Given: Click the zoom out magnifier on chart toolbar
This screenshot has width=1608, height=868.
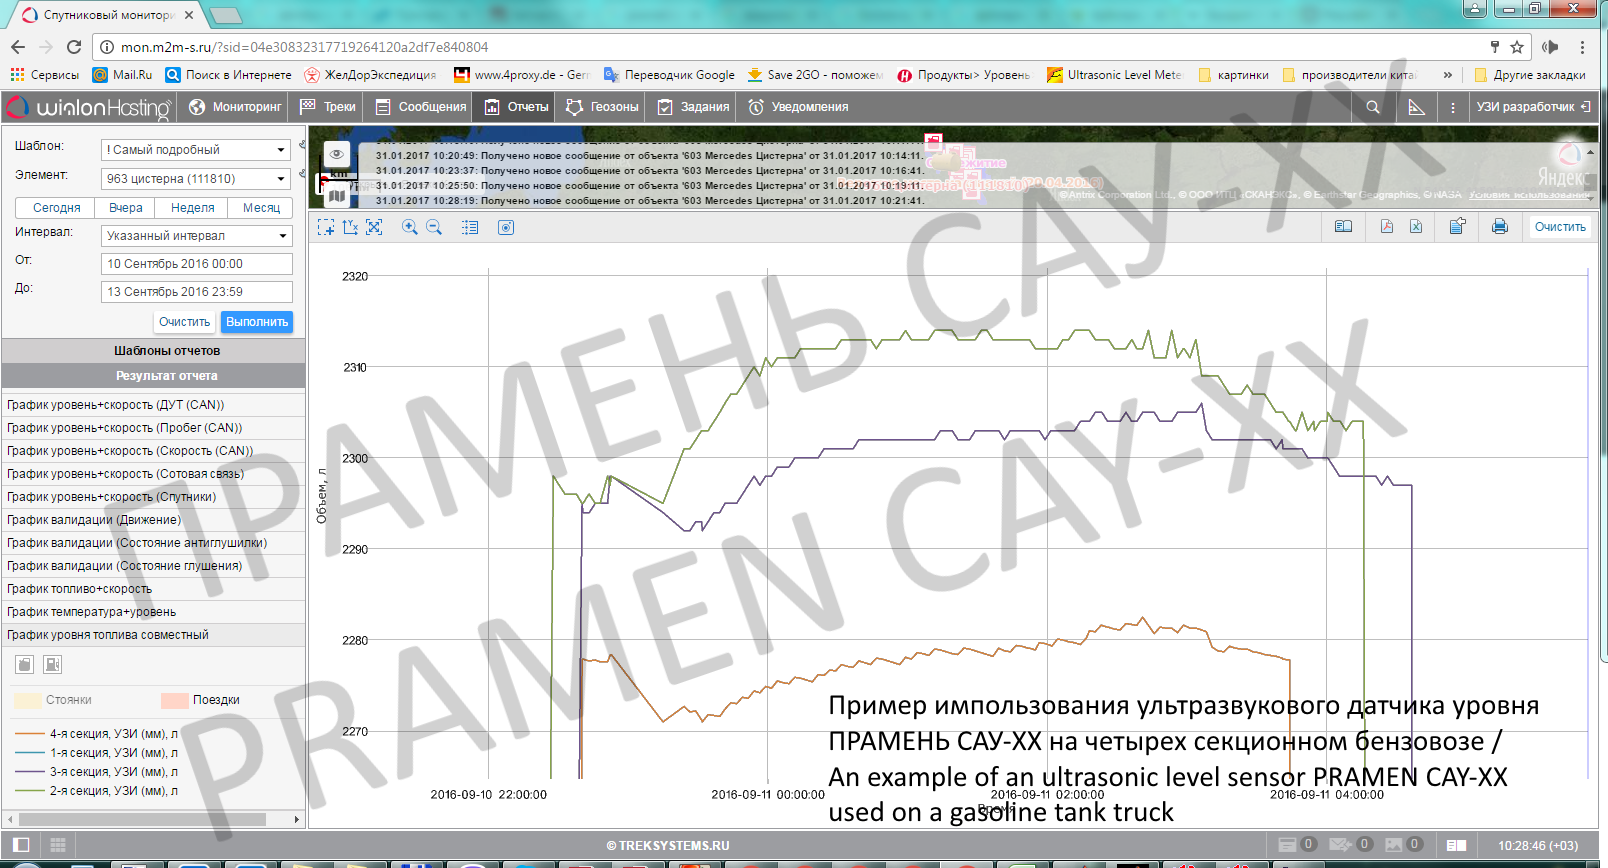Looking at the screenshot, I should pyautogui.click(x=434, y=228).
